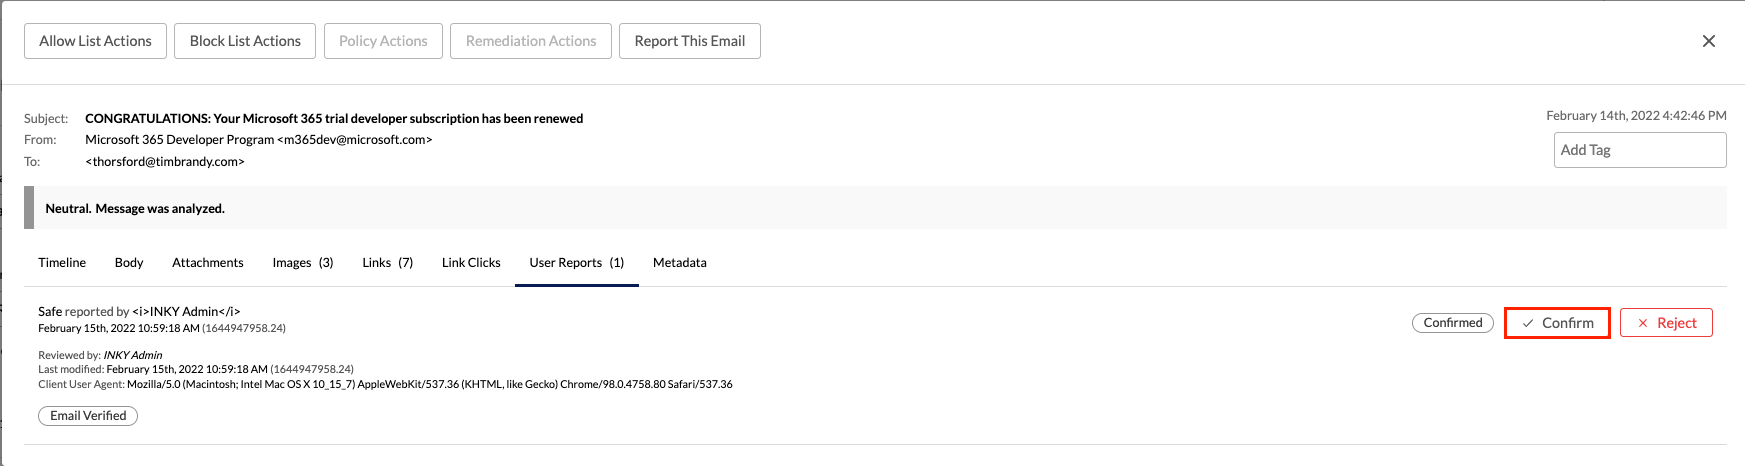Select the User Reports (1) tab

click(x=577, y=263)
